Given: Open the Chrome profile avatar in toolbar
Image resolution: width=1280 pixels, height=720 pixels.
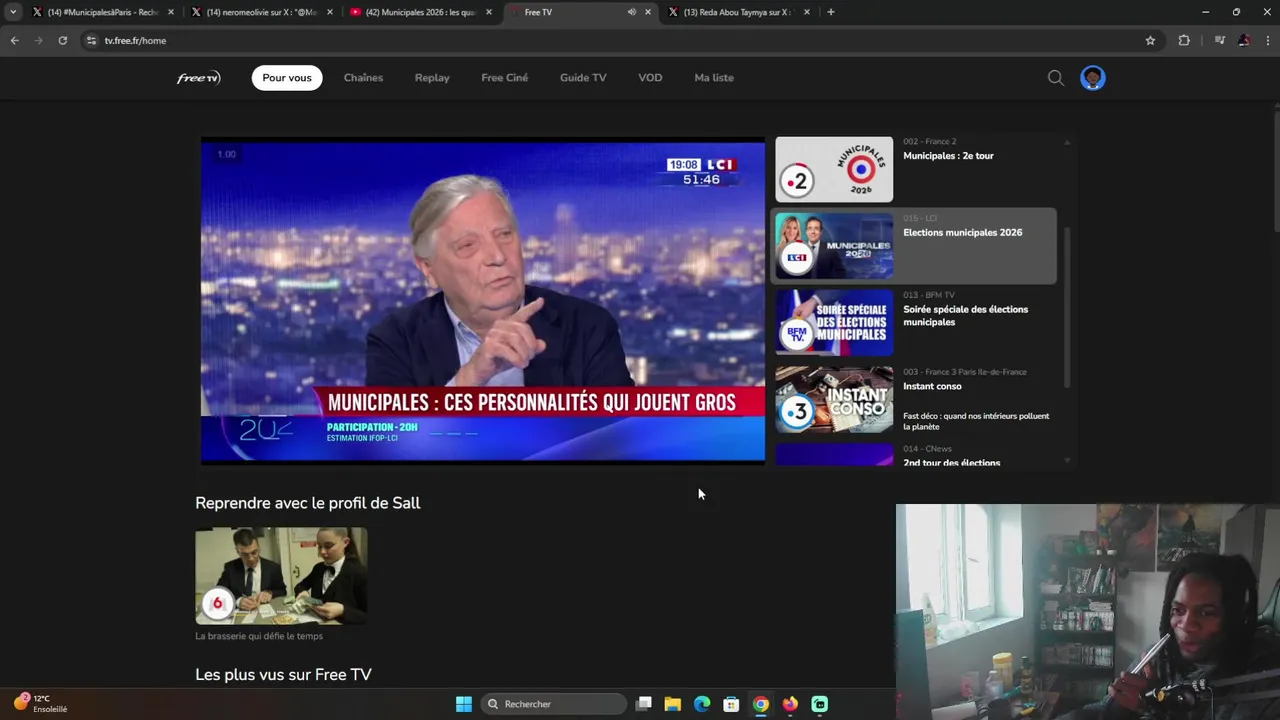Looking at the screenshot, I should 1243,40.
